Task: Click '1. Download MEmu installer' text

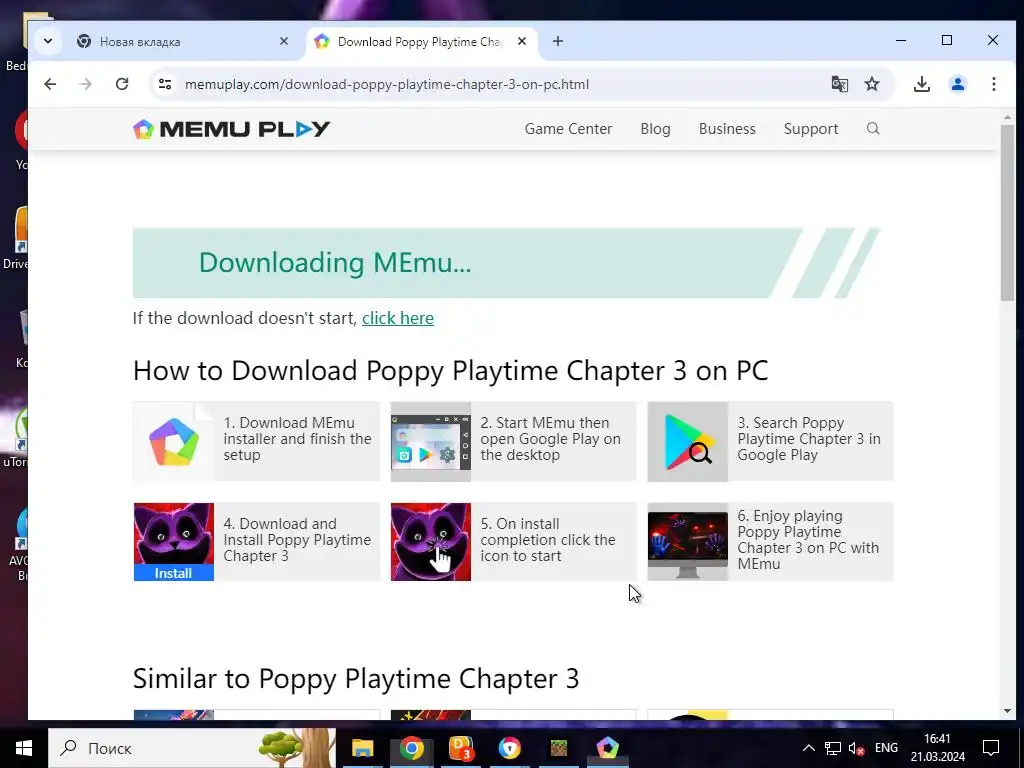Action: pos(297,439)
